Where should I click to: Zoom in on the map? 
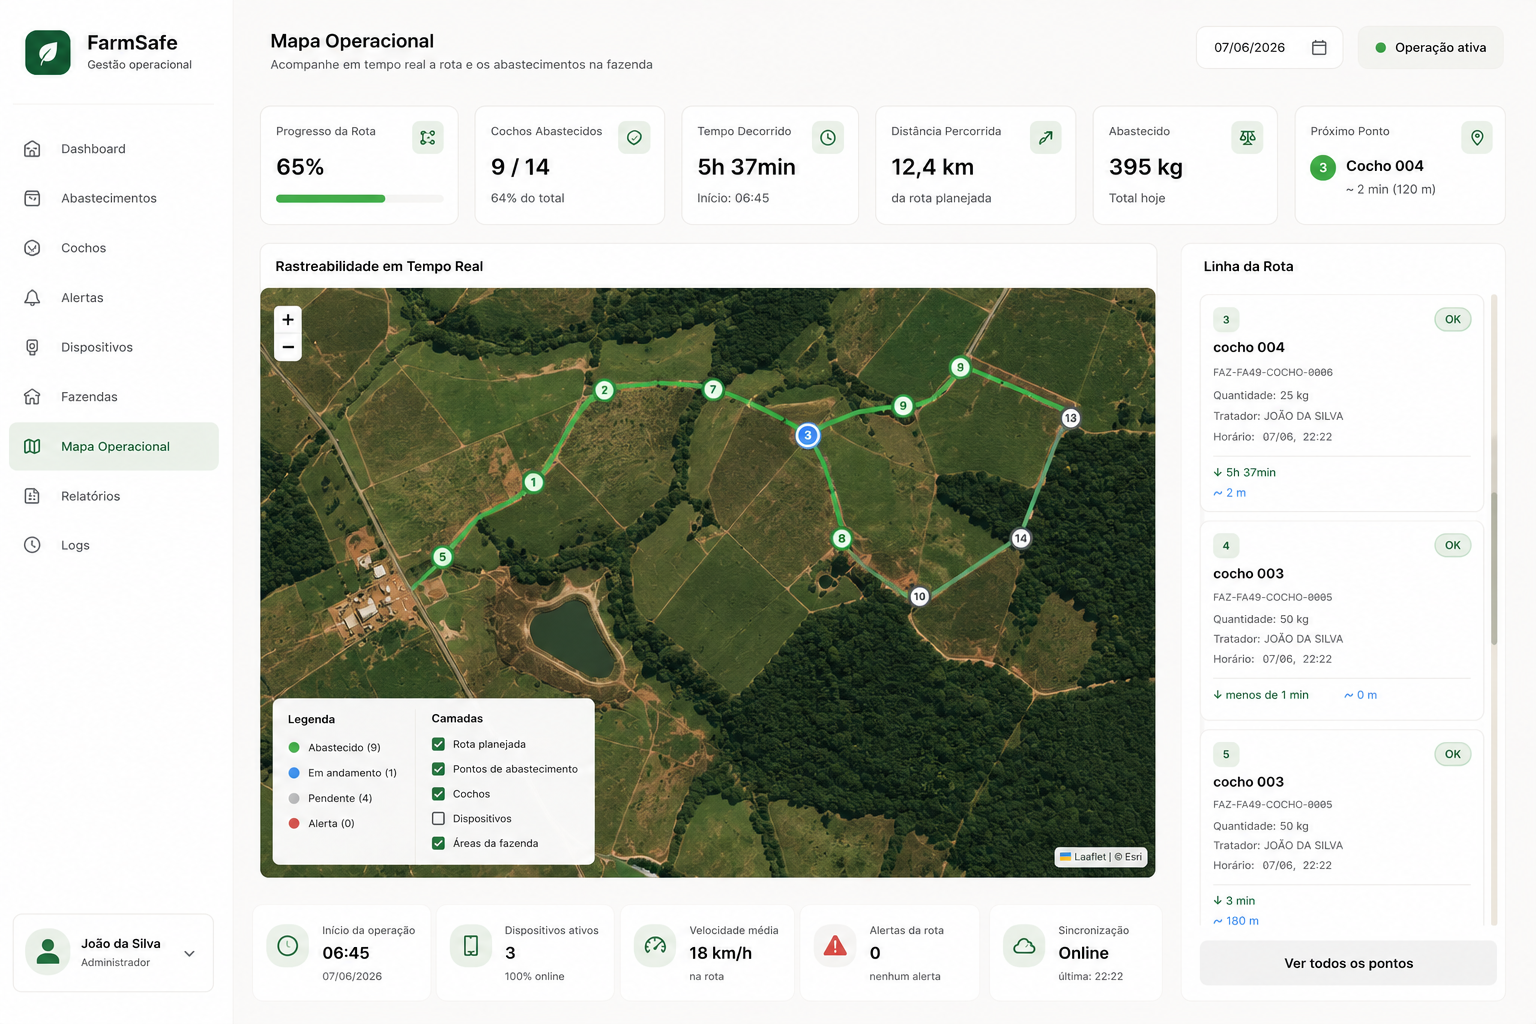(x=288, y=320)
